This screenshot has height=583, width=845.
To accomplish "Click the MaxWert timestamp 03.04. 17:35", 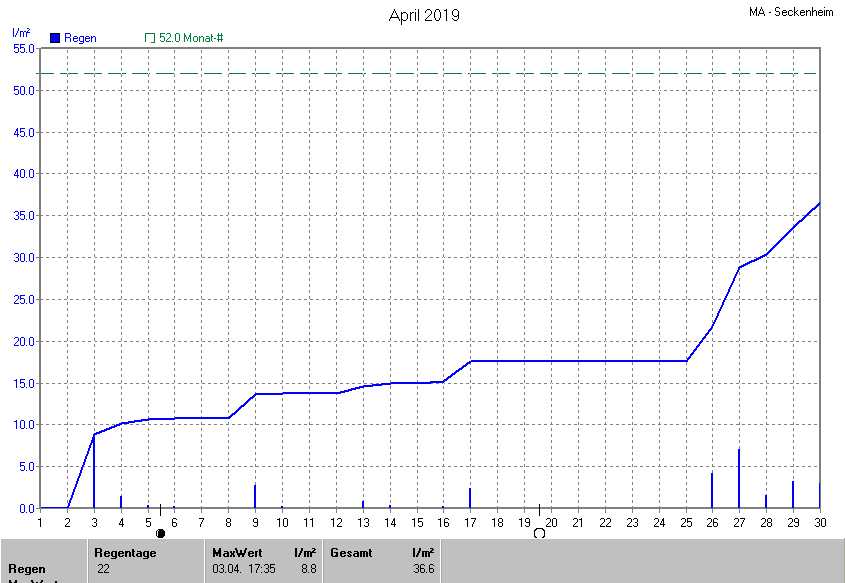I will click(246, 569).
